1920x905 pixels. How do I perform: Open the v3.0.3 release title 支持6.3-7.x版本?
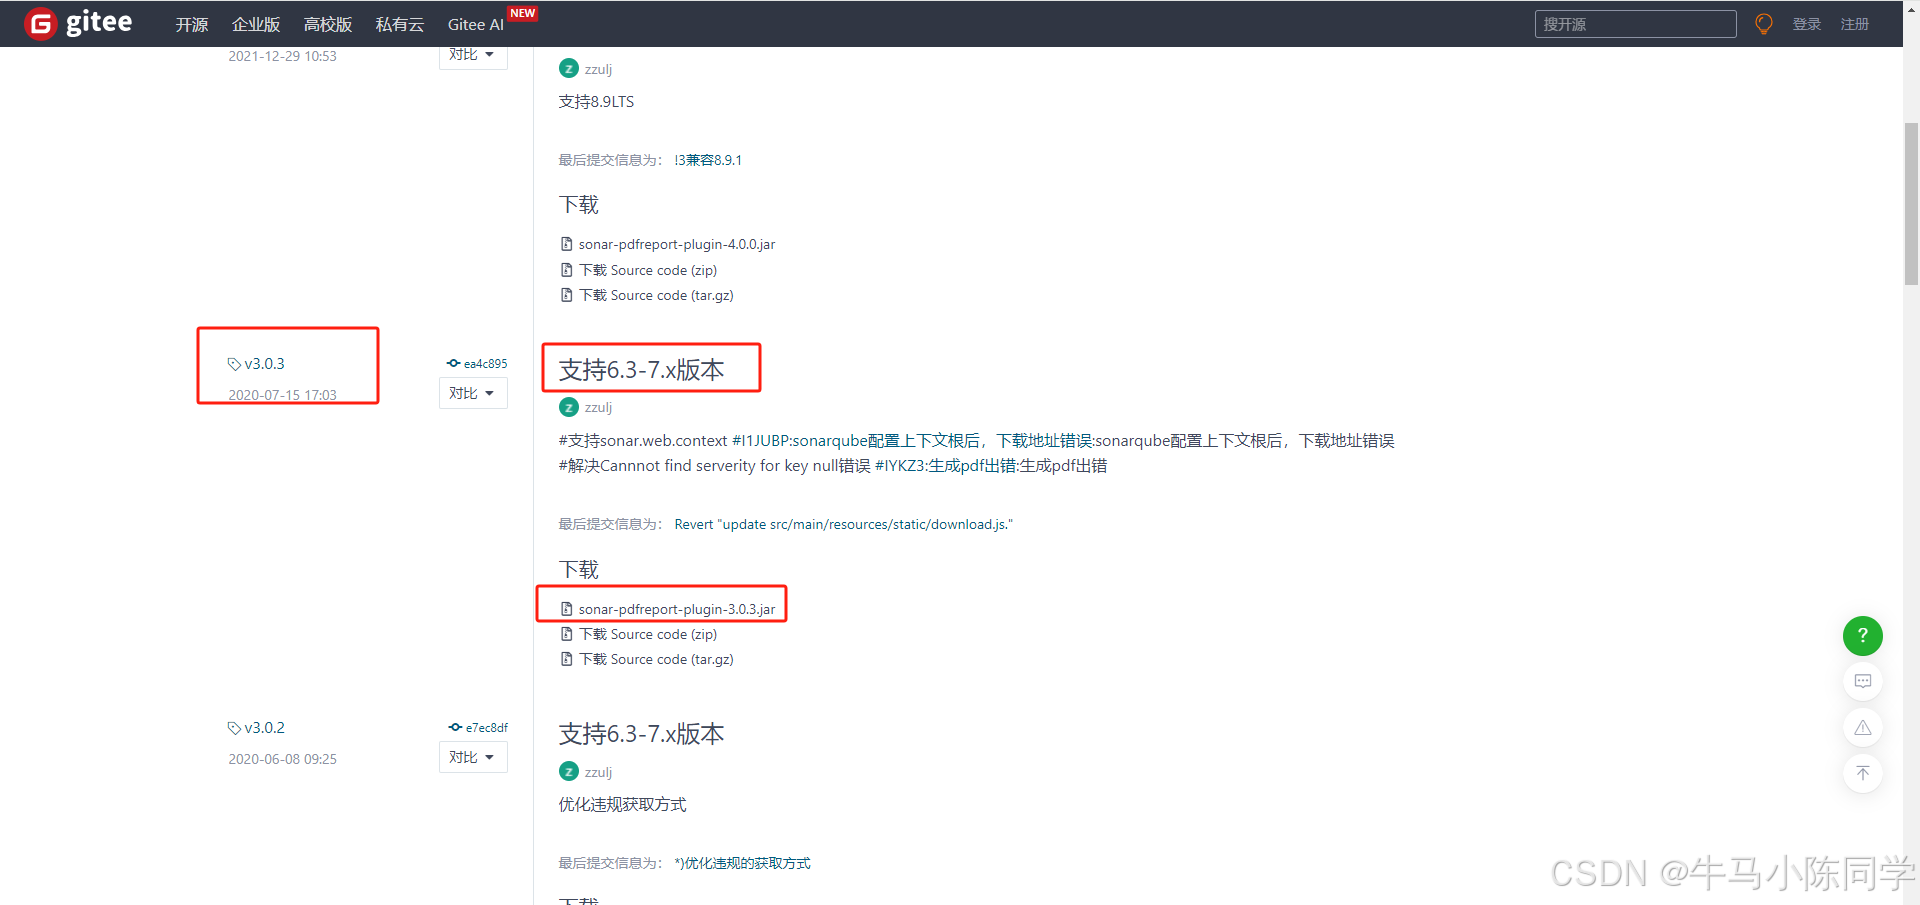coord(641,370)
